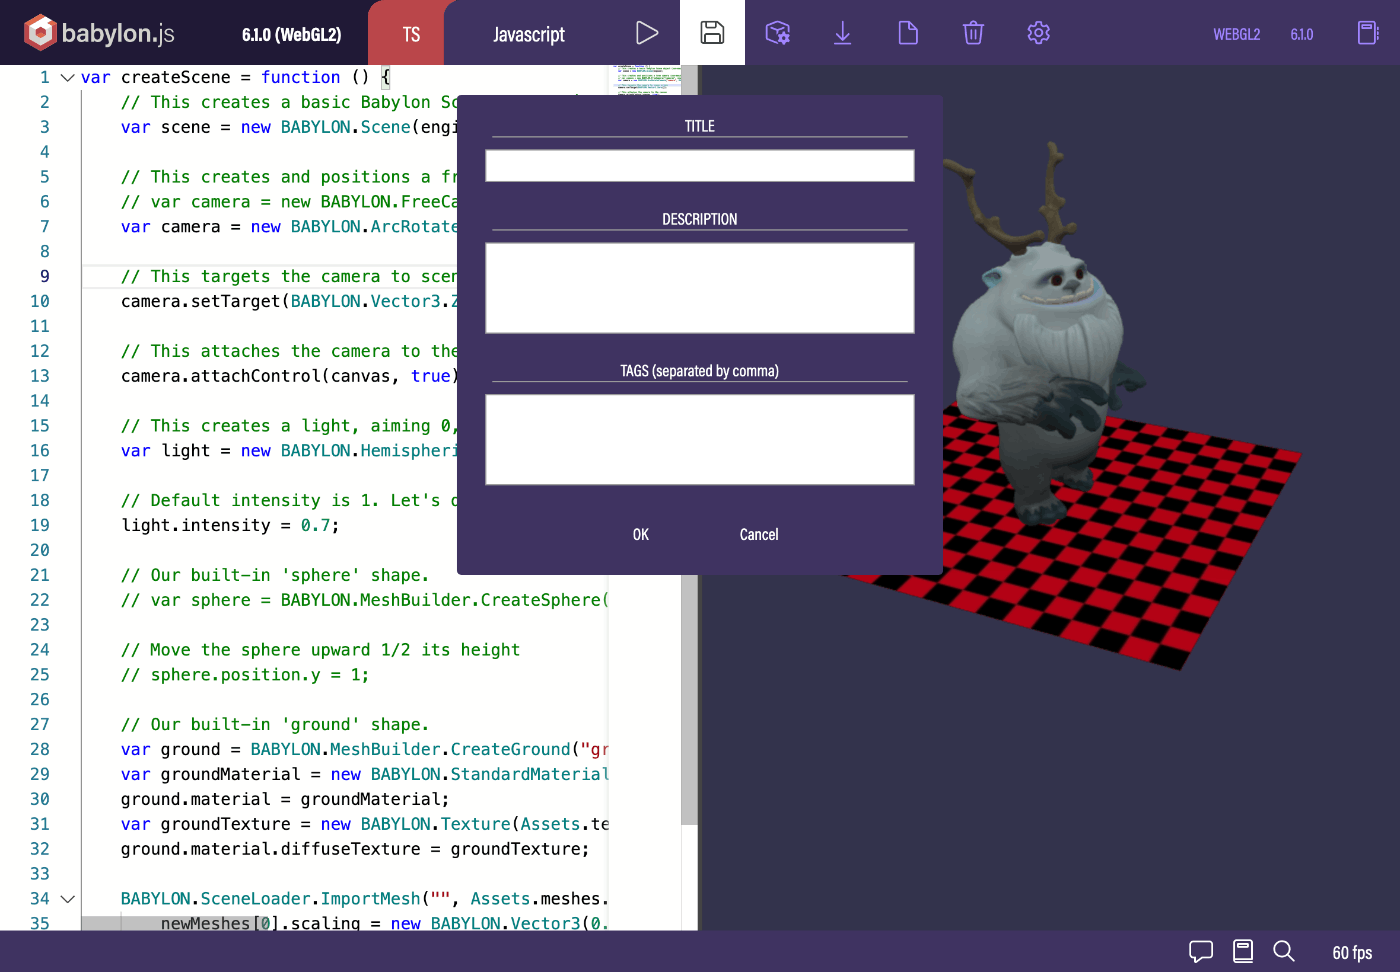Screen dimensions: 1400x972
Task: Run the playground with Play icon
Action: point(647,33)
